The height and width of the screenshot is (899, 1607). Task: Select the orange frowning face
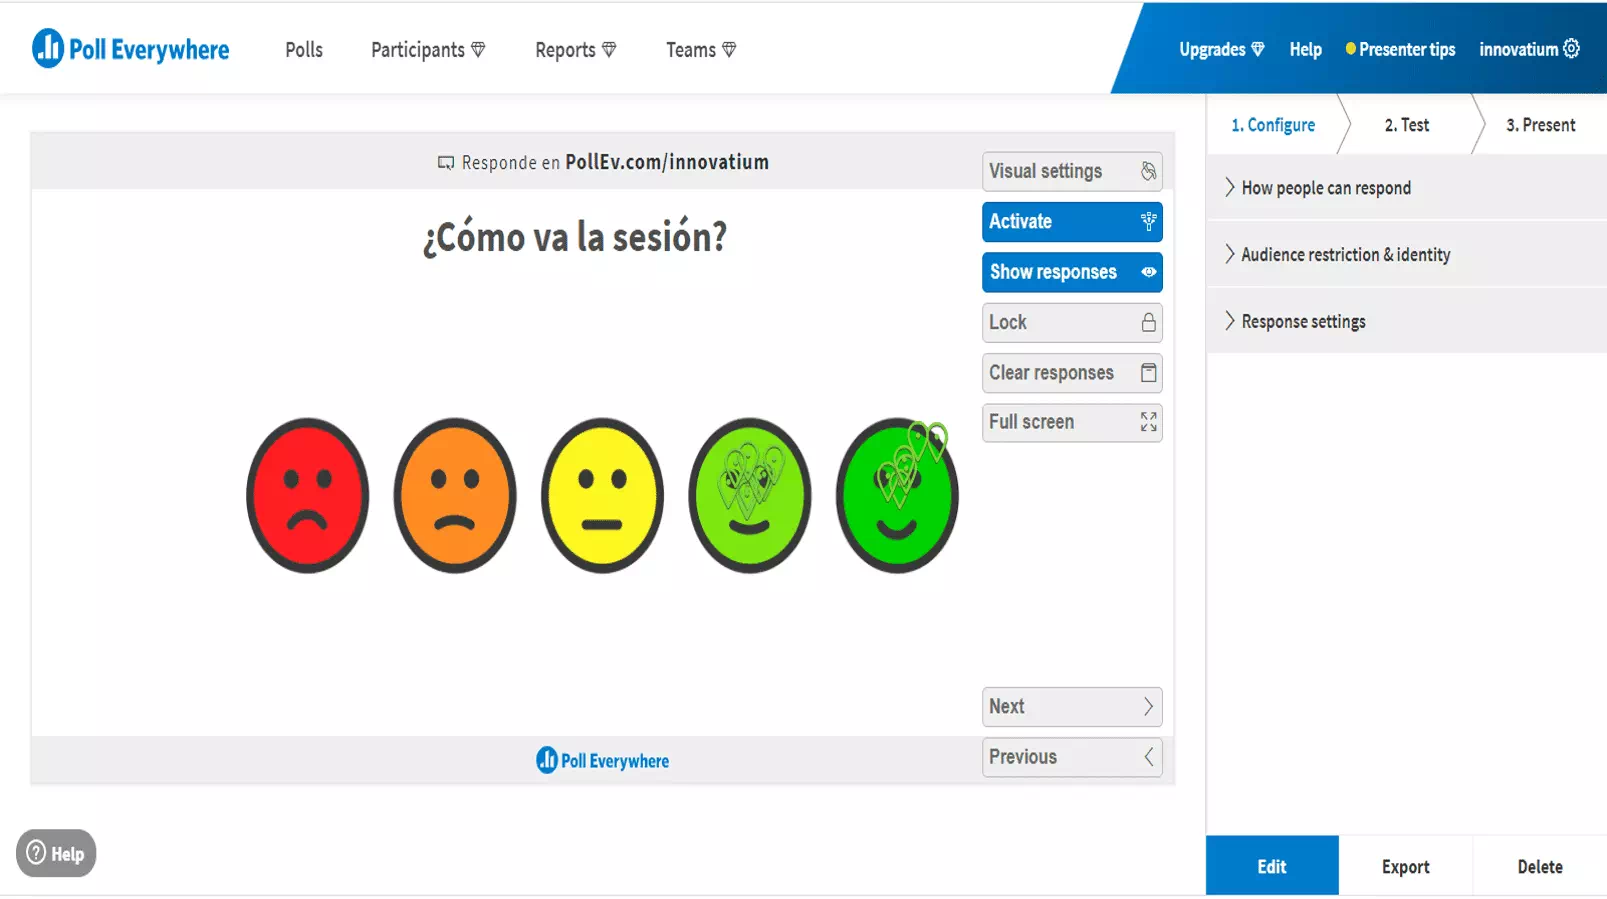454,496
